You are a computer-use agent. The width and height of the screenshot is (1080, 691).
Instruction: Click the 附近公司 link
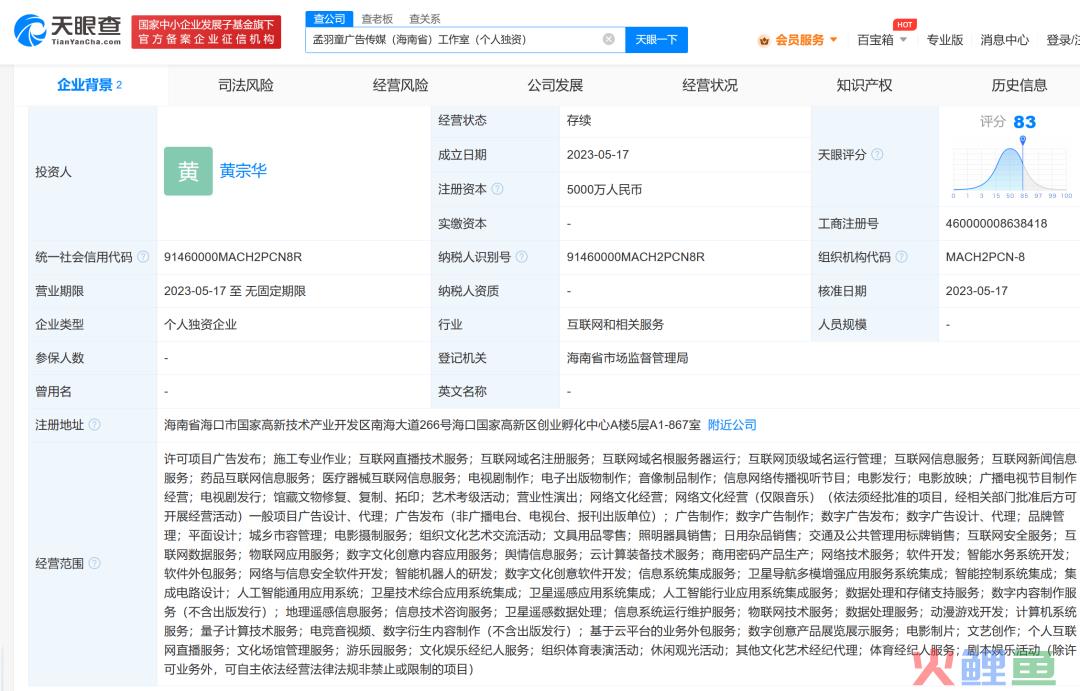pyautogui.click(x=732, y=425)
